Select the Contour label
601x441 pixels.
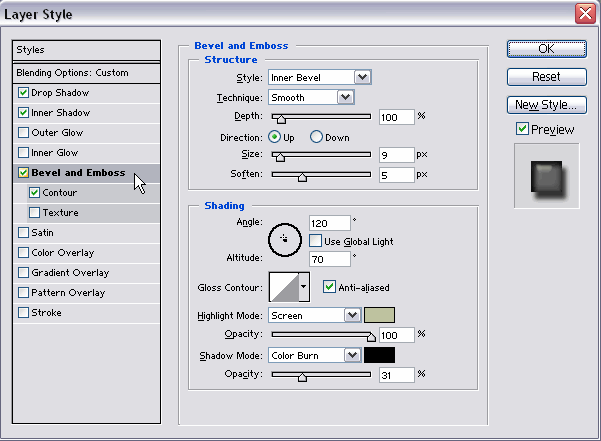point(60,192)
